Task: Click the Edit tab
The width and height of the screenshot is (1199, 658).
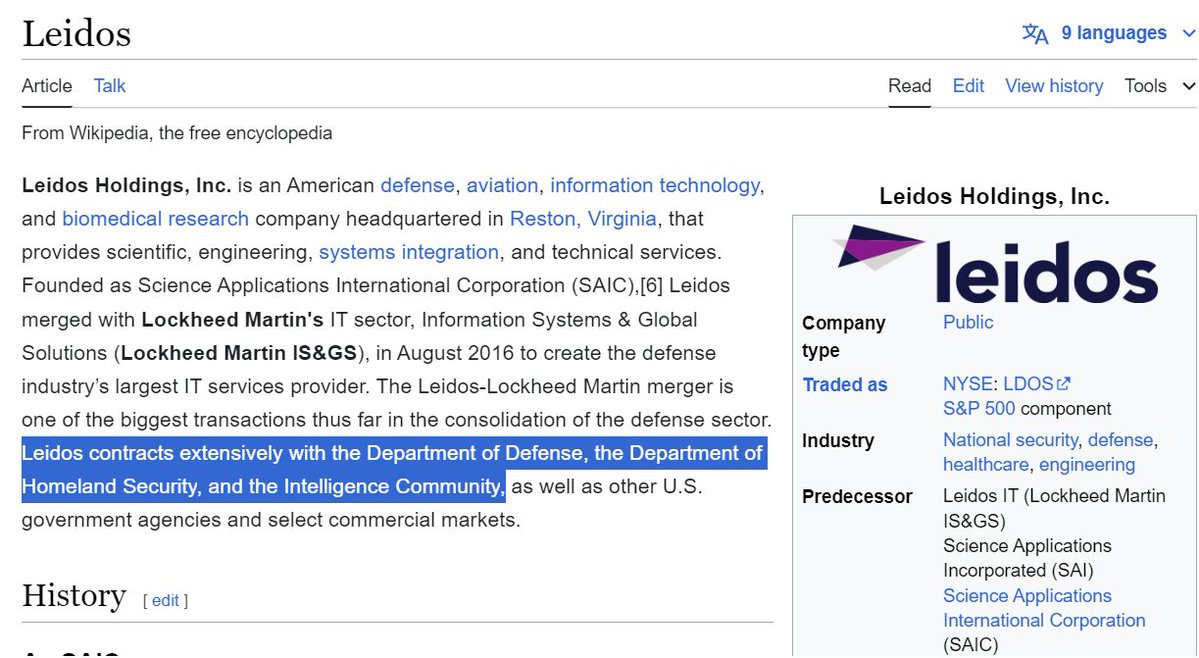Action: pos(968,86)
